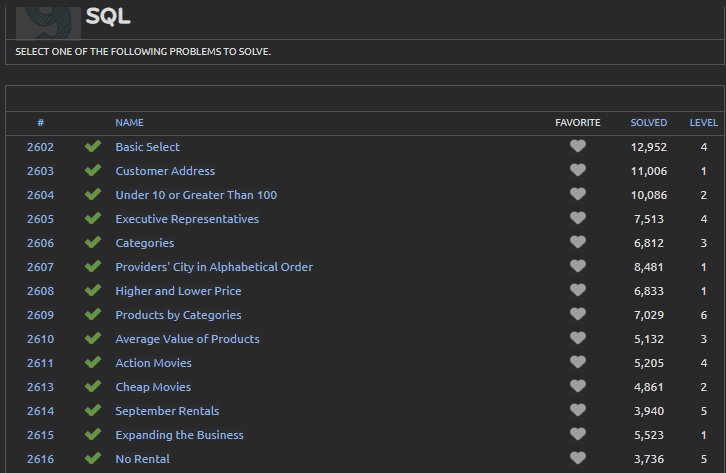
Task: Favorite the Action Movies problem heart
Action: coord(577,362)
